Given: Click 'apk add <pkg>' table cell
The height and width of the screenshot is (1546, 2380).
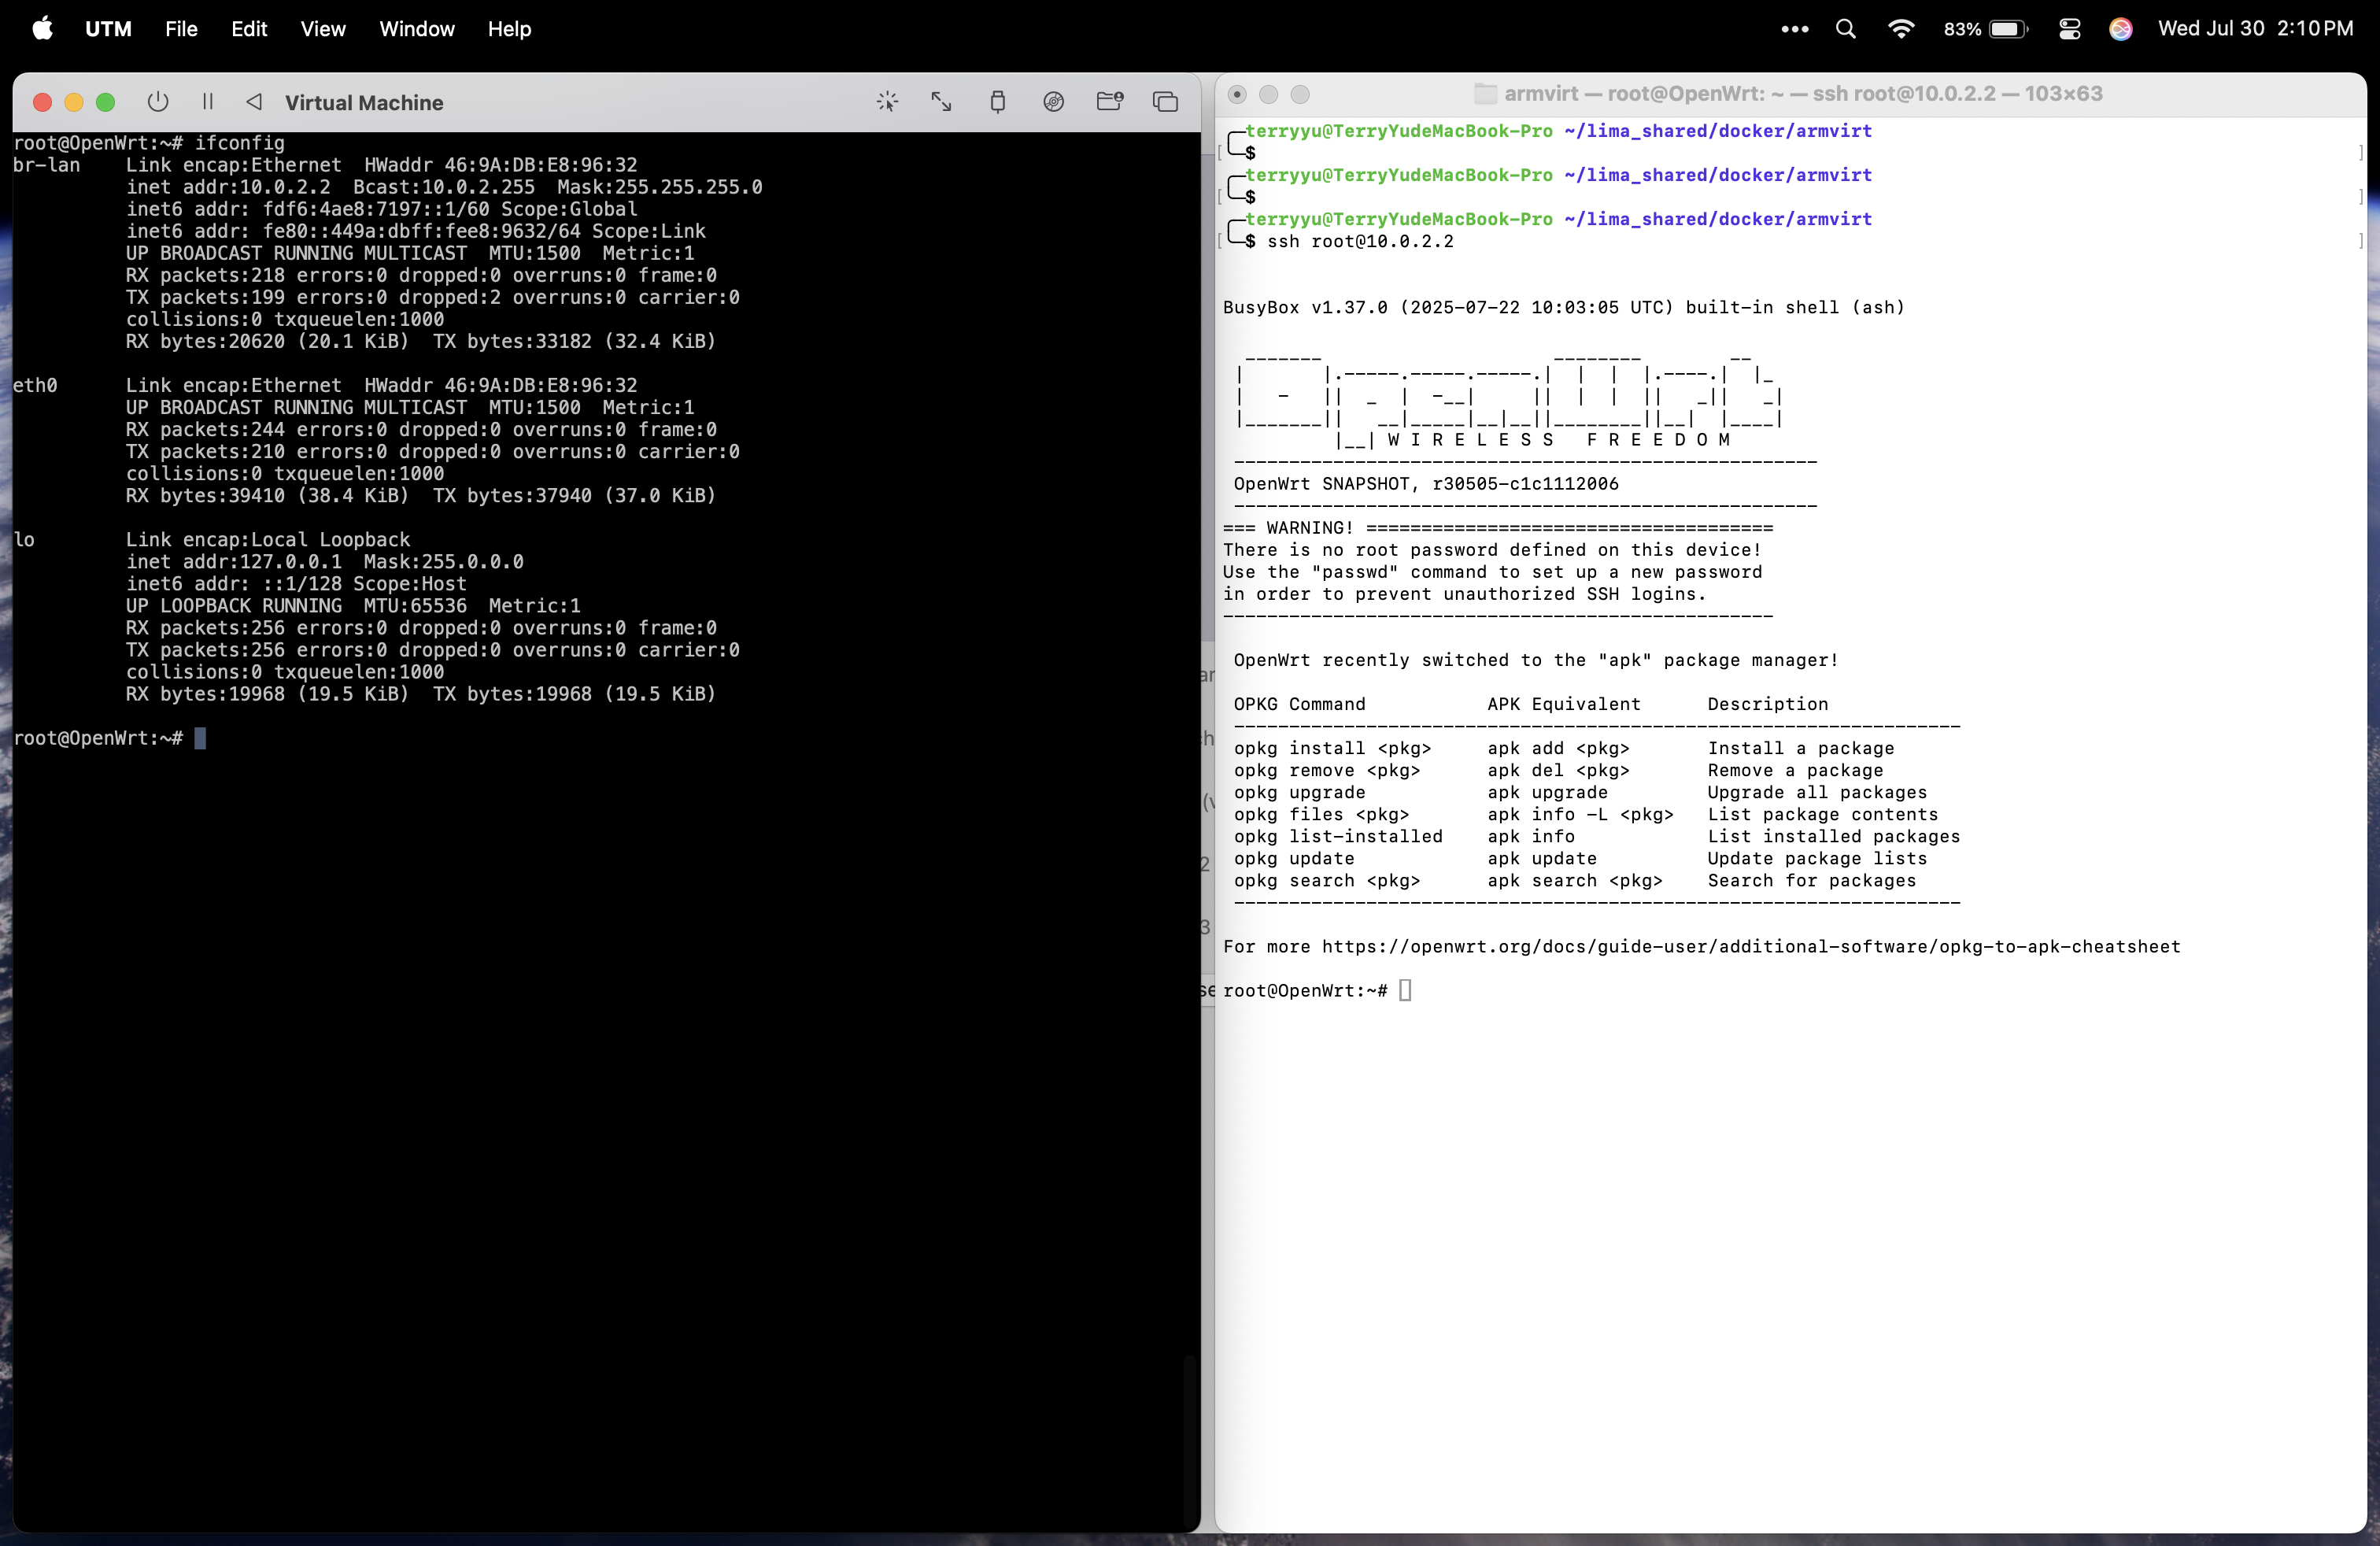Looking at the screenshot, I should point(1558,749).
